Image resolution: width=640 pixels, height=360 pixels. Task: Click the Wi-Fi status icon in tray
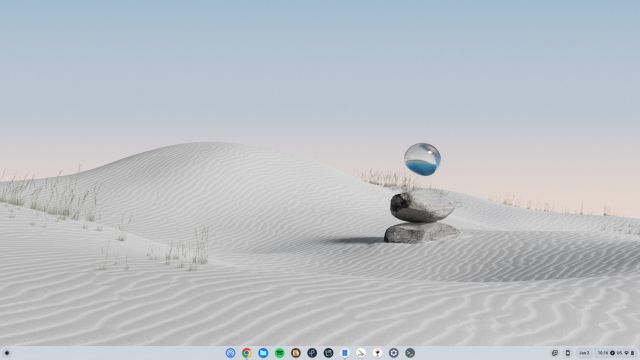[627, 353]
